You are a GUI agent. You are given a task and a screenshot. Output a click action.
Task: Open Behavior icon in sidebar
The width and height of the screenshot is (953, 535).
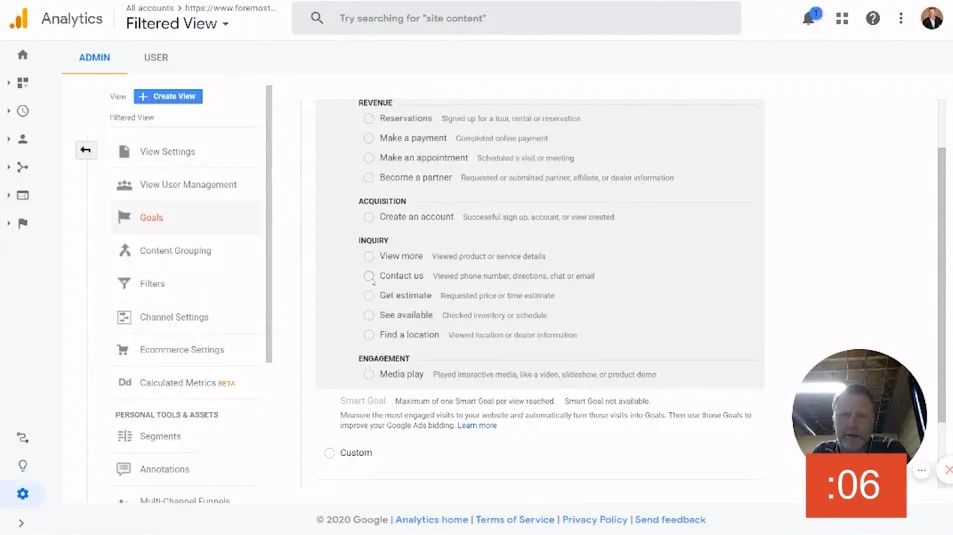23,195
